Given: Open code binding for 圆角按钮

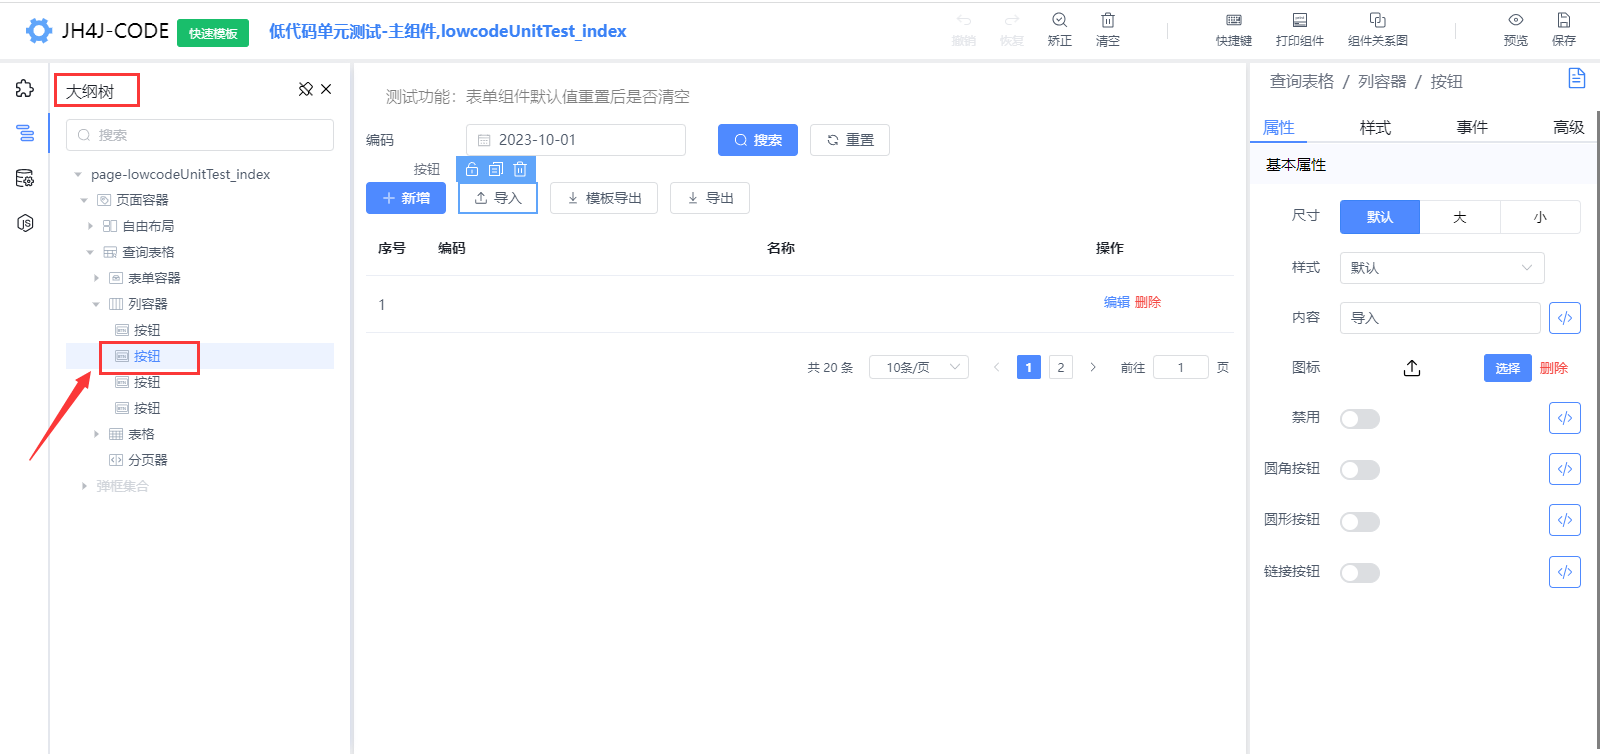Looking at the screenshot, I should (x=1565, y=469).
